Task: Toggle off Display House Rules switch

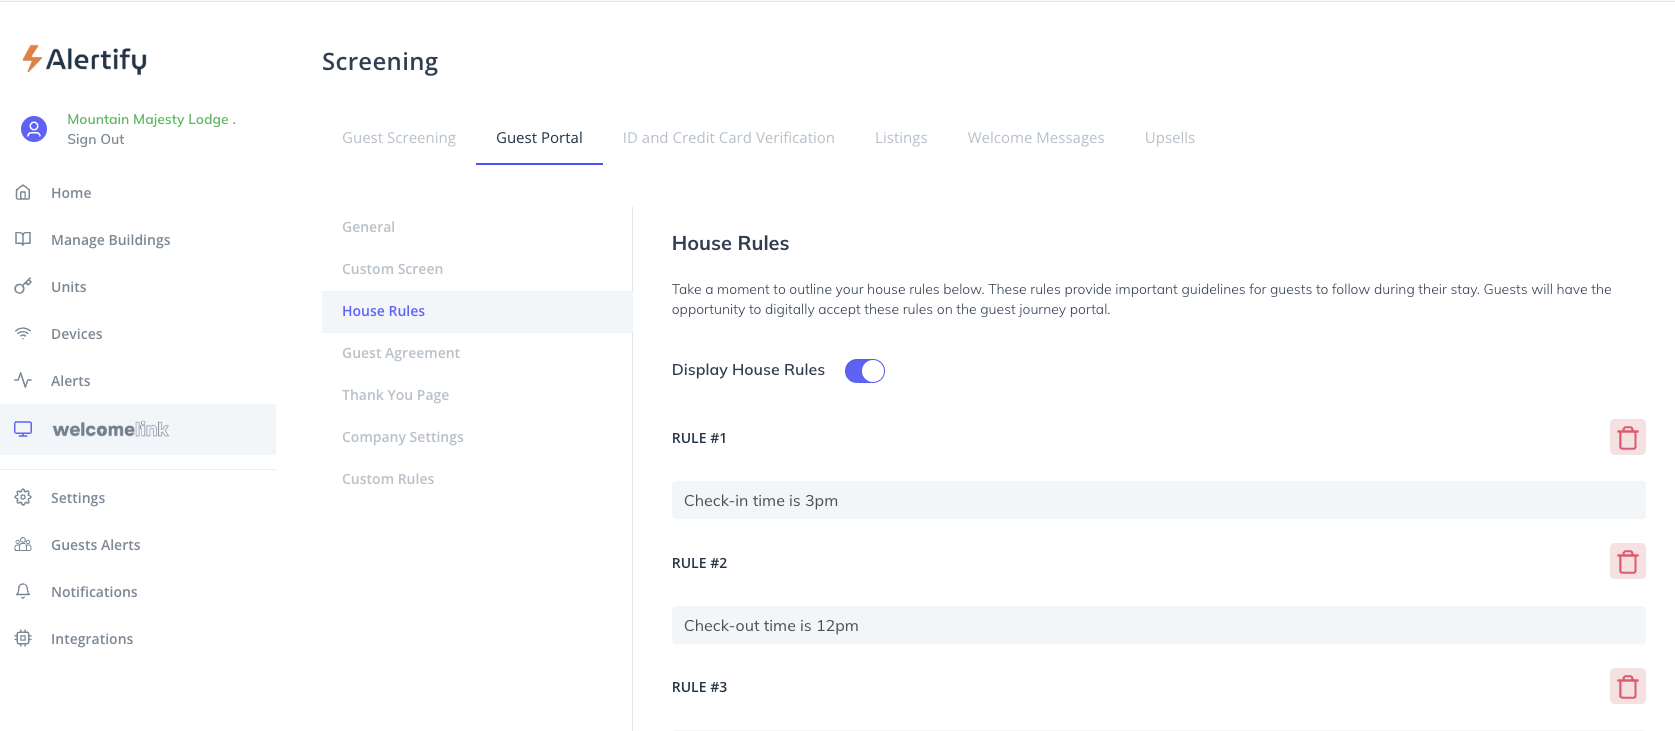Action: click(x=864, y=371)
